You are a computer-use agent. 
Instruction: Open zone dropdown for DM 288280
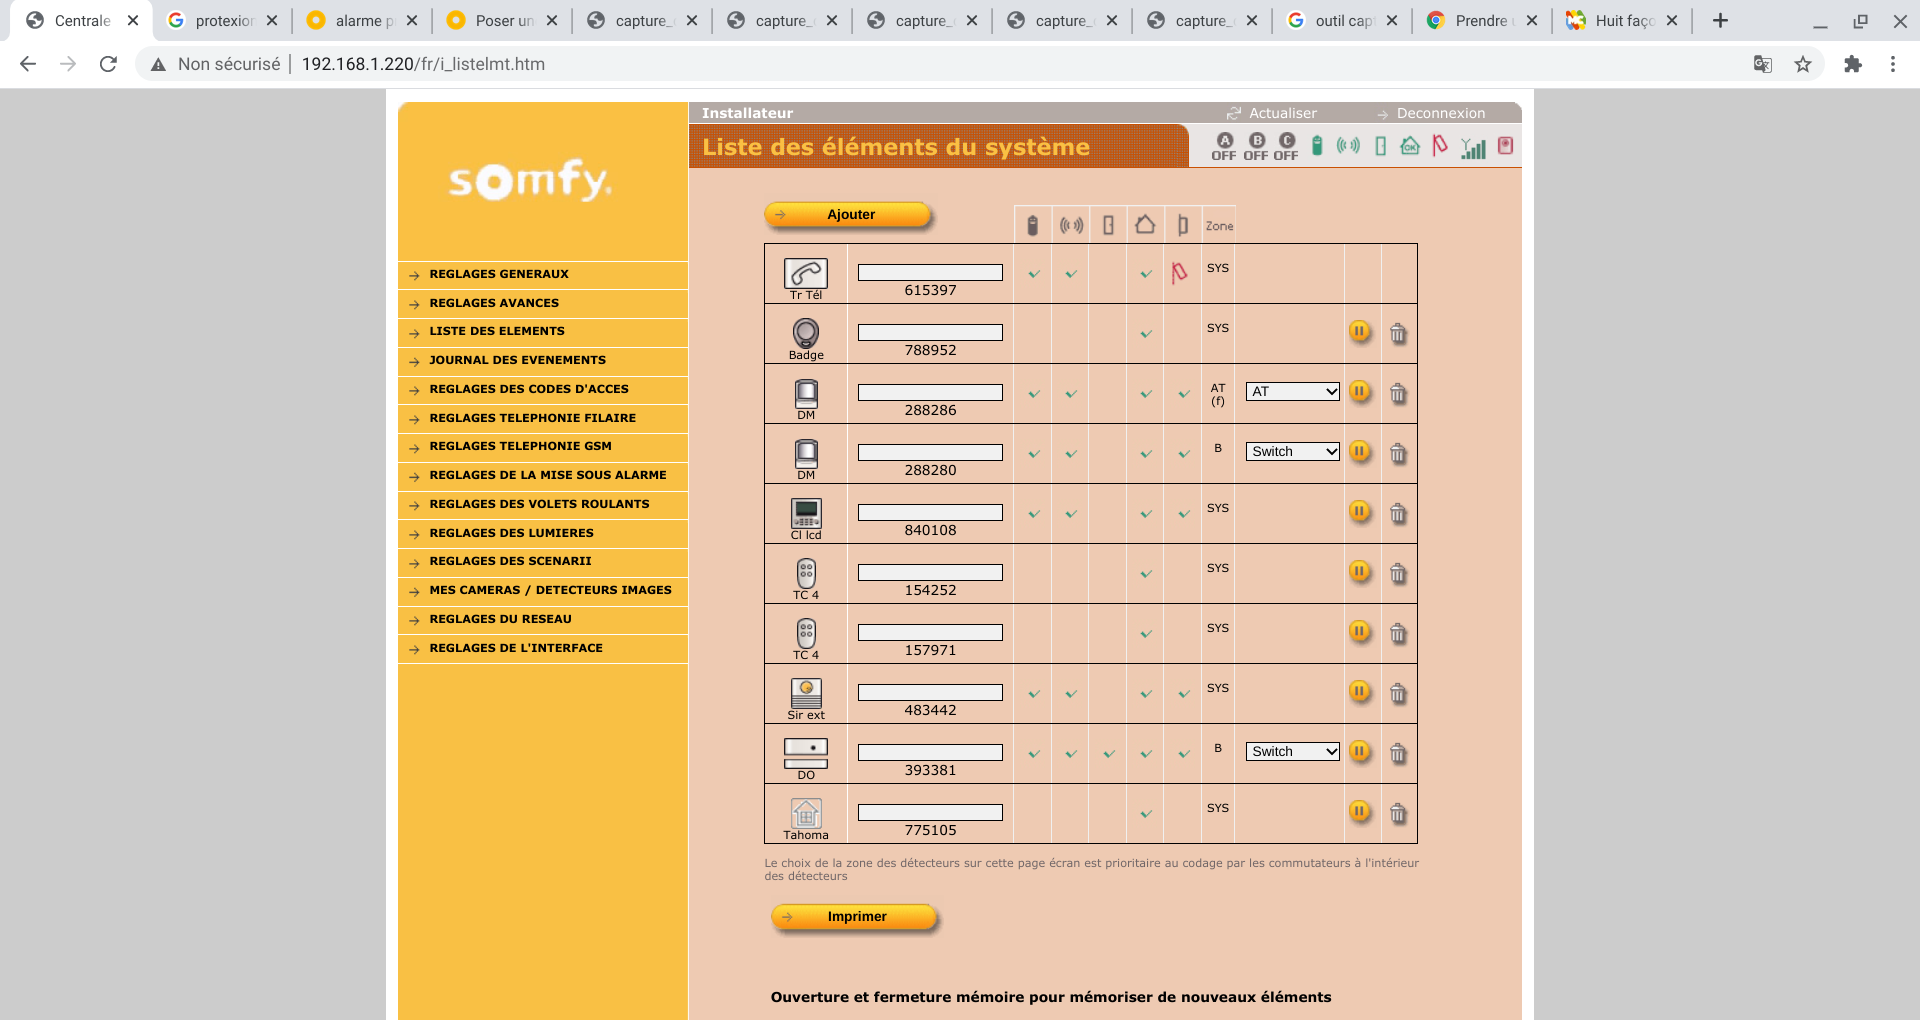(1292, 452)
